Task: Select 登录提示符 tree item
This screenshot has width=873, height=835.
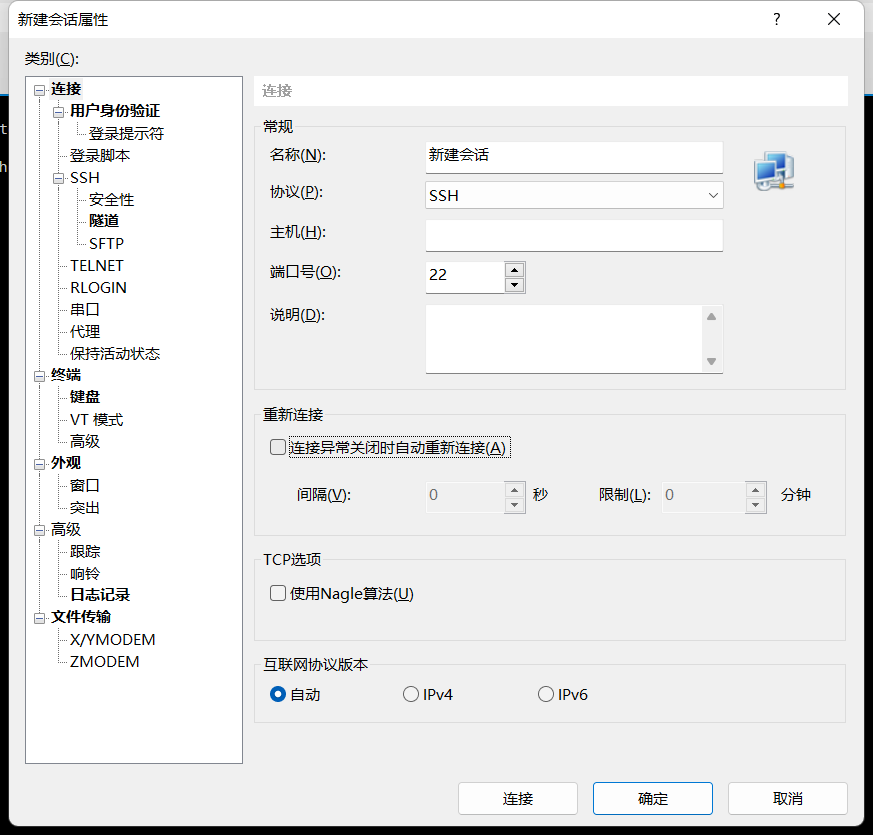Action: [126, 134]
